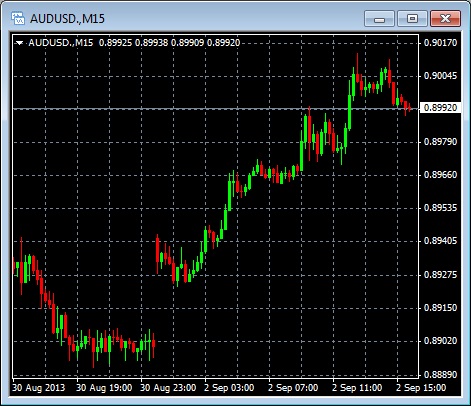
Task: Click the 2 Sep 07:00 time label
Action: coord(293,388)
